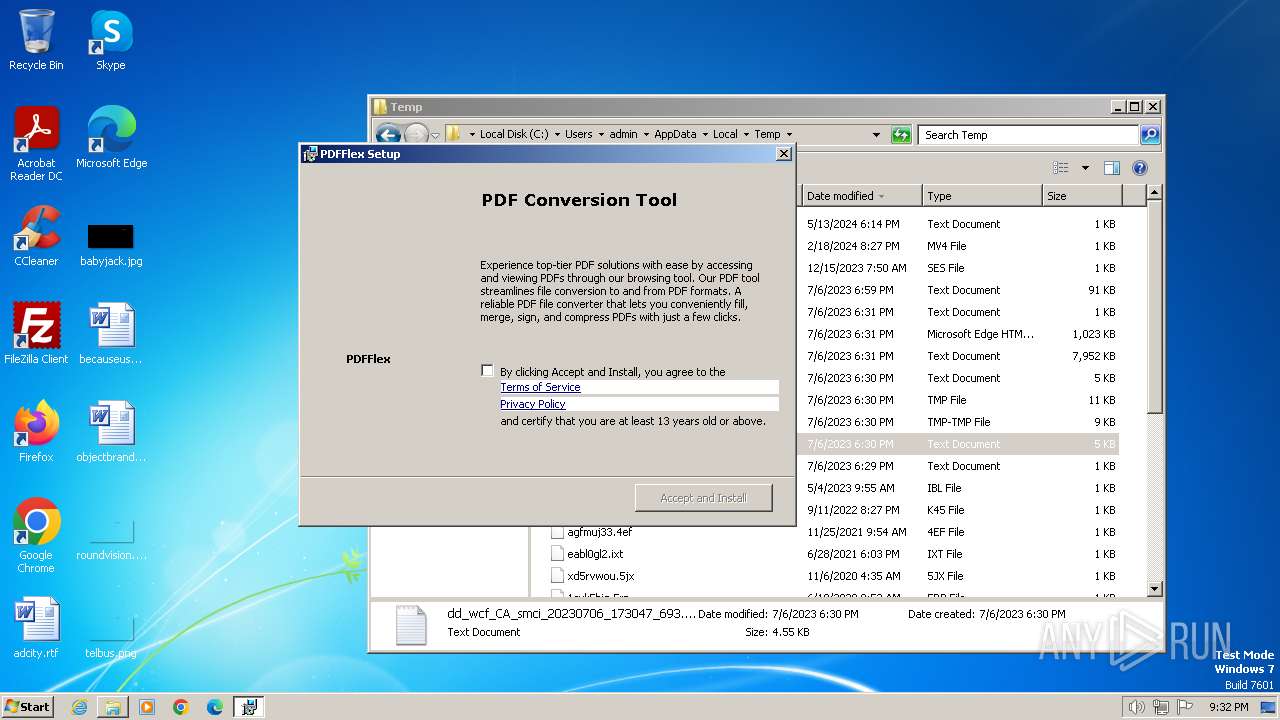
Task: Expand the AppData breadcrumb arrow
Action: [704, 134]
